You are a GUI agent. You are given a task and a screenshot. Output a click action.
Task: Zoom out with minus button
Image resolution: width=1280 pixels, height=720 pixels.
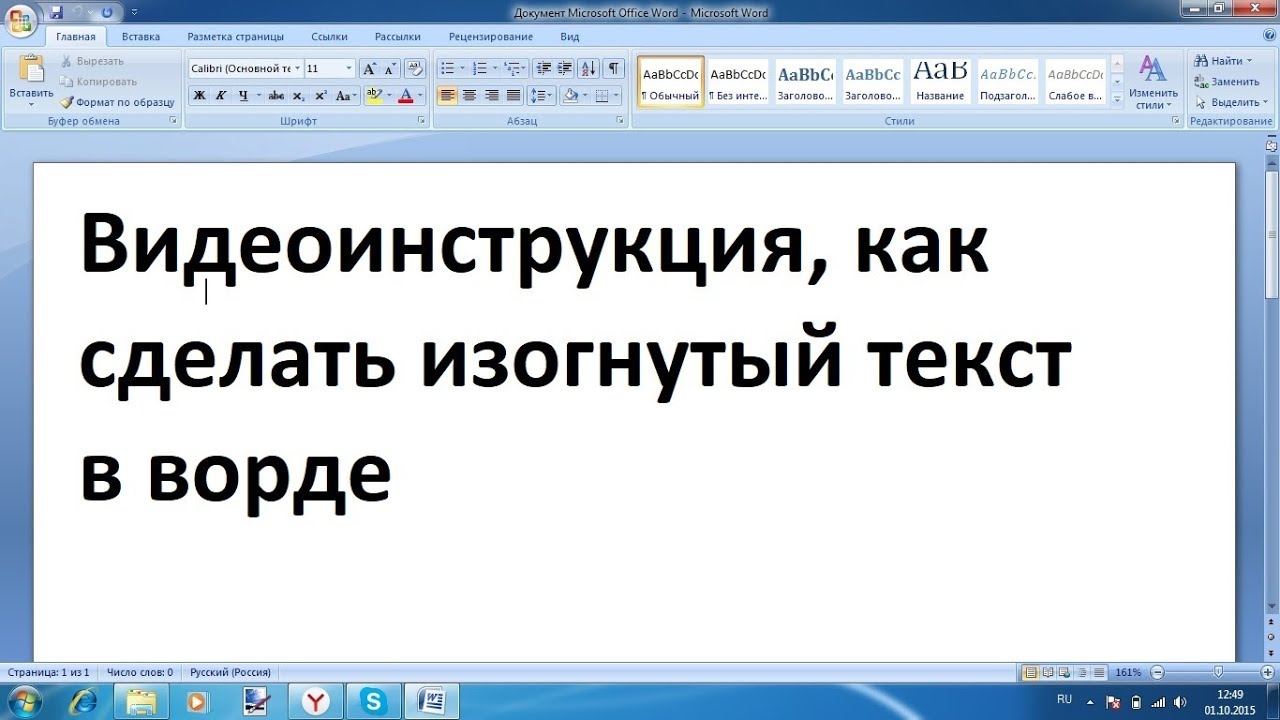[x=1158, y=673]
